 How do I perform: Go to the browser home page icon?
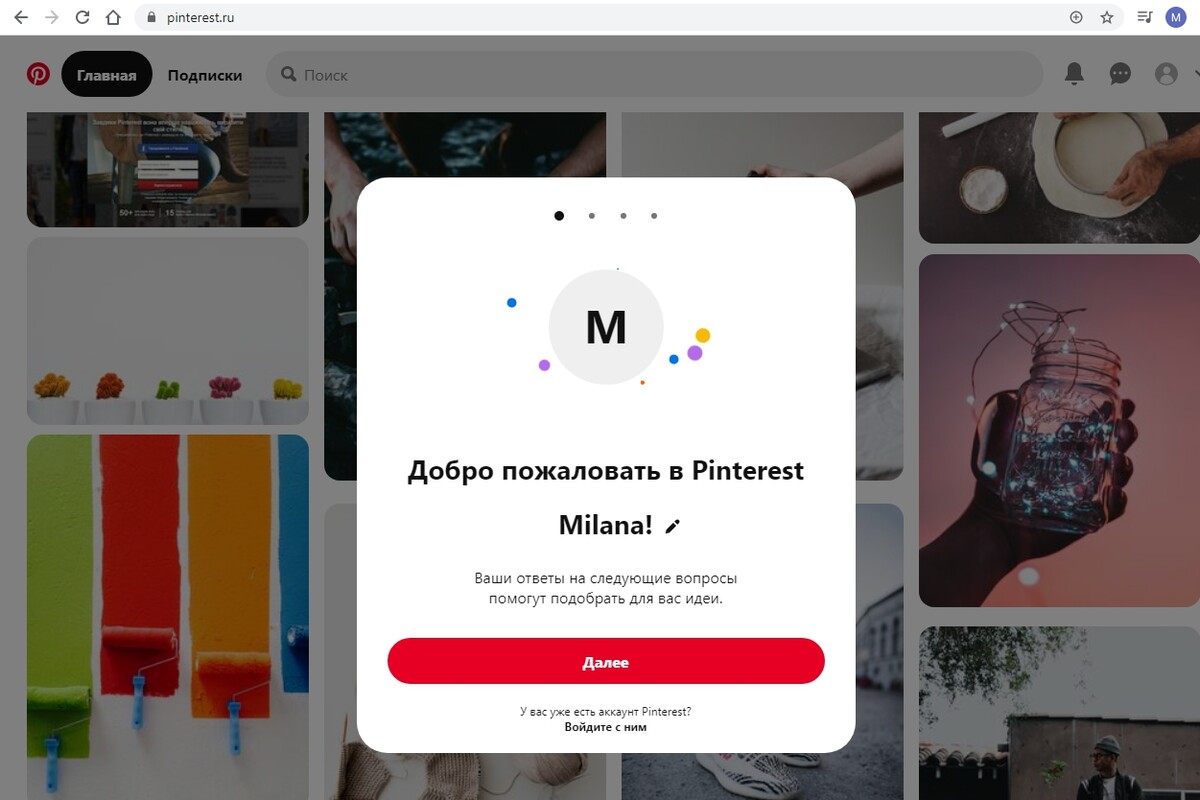coord(113,17)
